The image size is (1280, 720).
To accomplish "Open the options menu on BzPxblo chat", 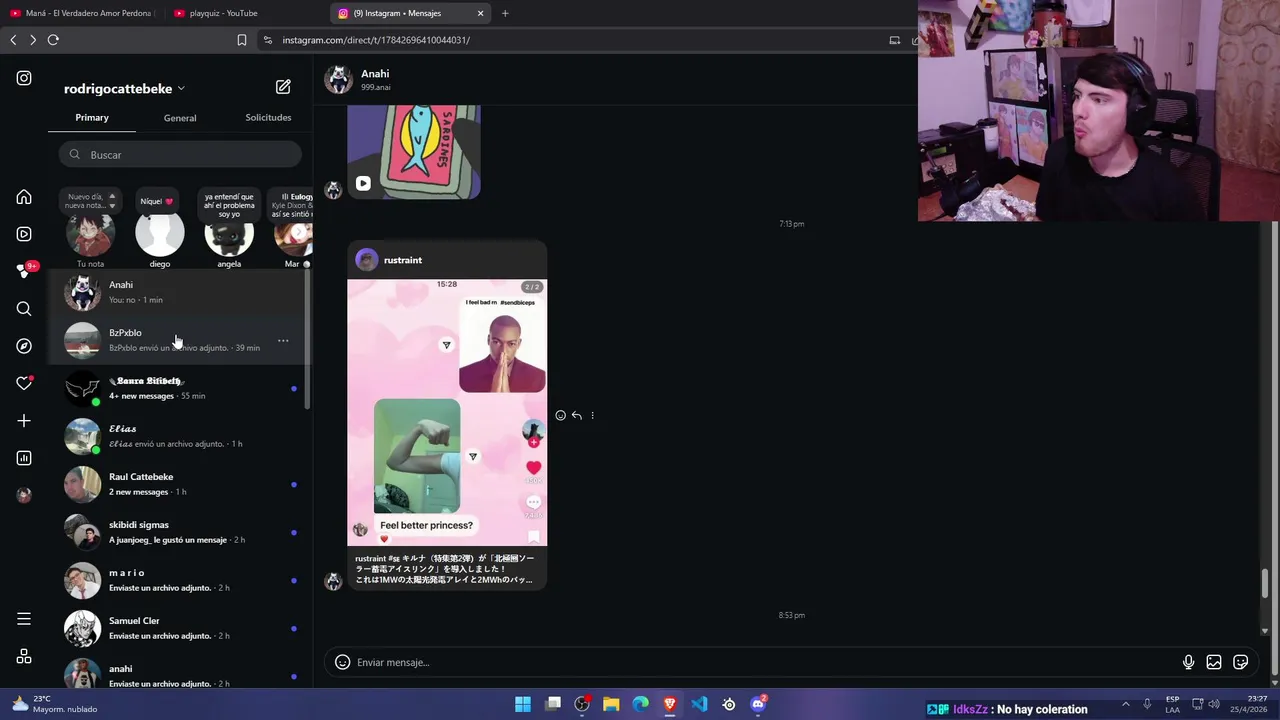I will pyautogui.click(x=283, y=341).
